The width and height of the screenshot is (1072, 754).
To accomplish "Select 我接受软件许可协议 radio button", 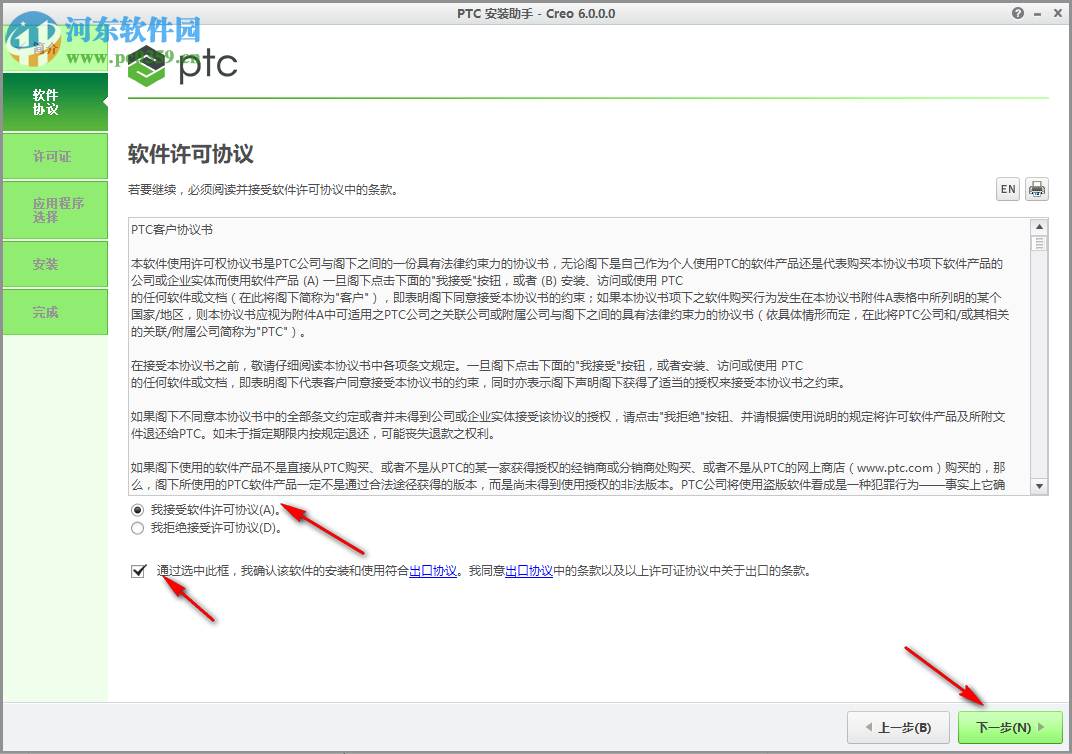I will tap(136, 511).
